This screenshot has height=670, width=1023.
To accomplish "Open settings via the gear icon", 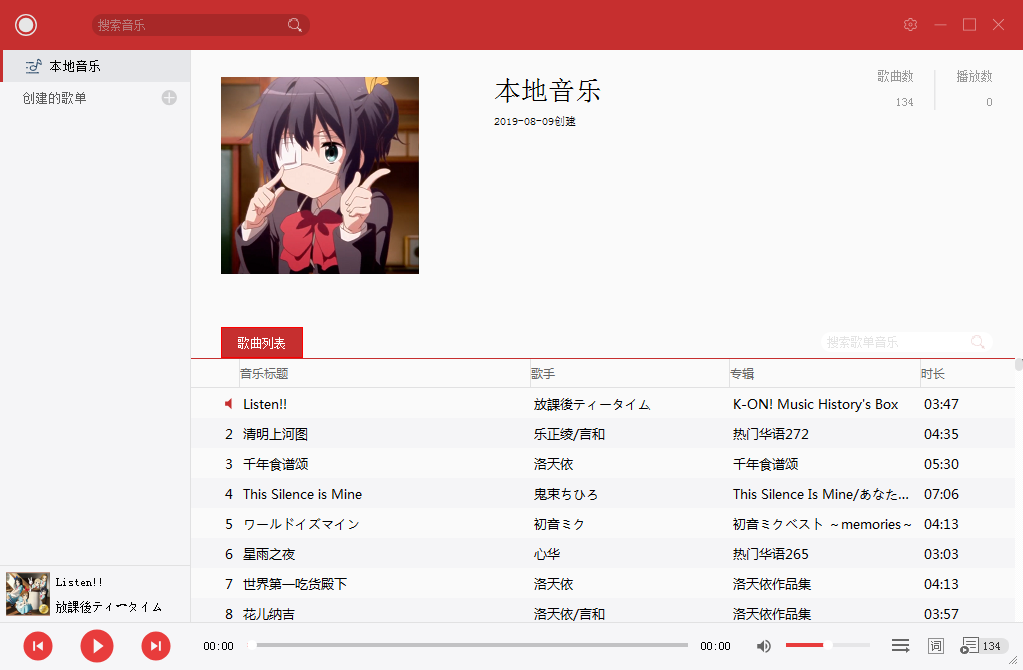I will [x=910, y=25].
